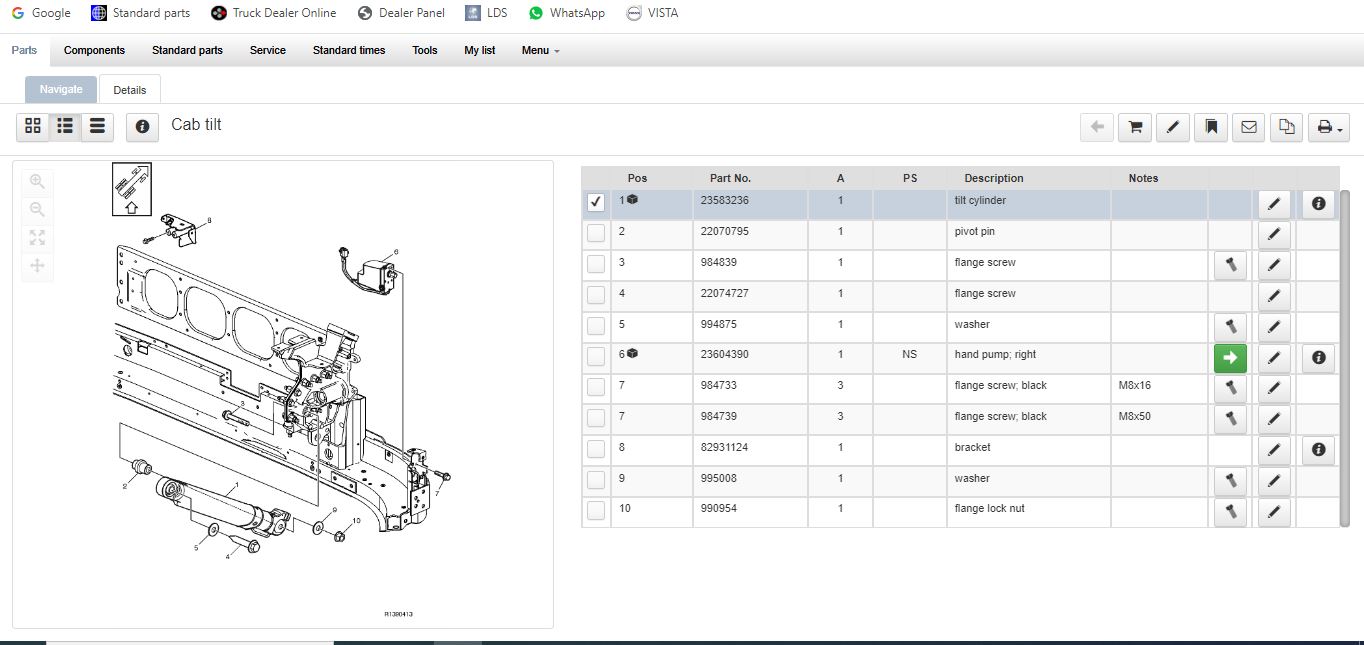This screenshot has height=645, width=1364.
Task: Click the bookmark icon in top toolbar
Action: click(x=1211, y=127)
